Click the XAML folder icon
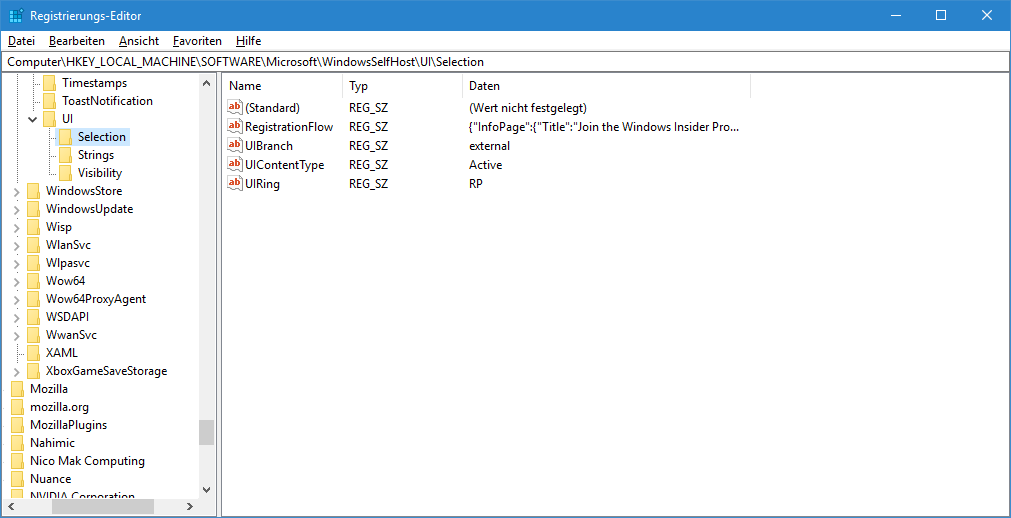Image resolution: width=1011 pixels, height=518 pixels. pos(34,354)
